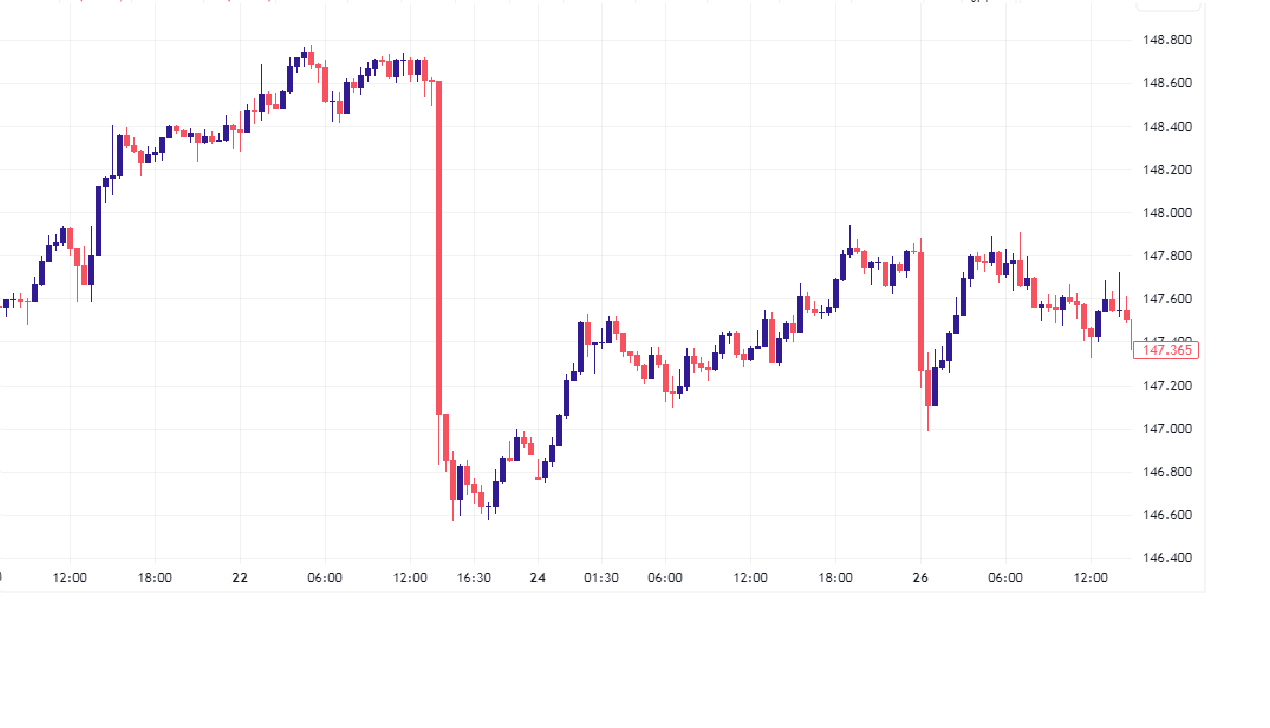Click the 147.200 price axis label

click(x=1167, y=386)
